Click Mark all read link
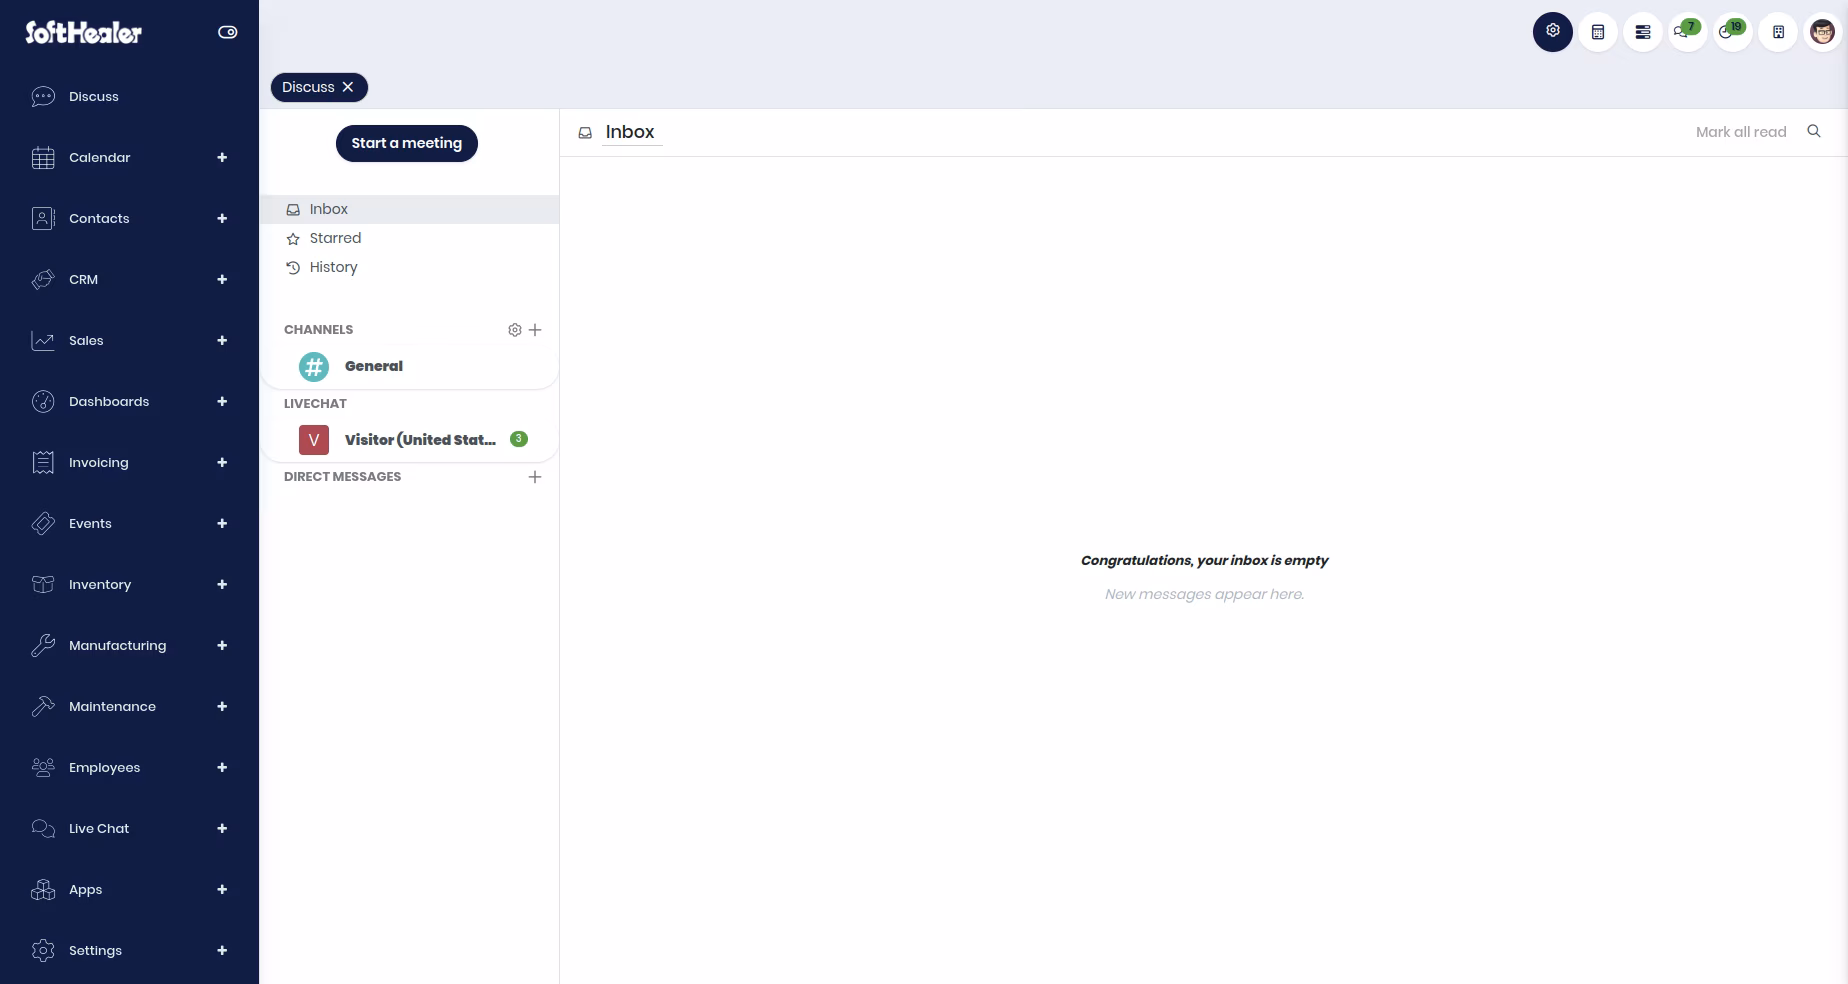The width and height of the screenshot is (1848, 984). coord(1741,132)
